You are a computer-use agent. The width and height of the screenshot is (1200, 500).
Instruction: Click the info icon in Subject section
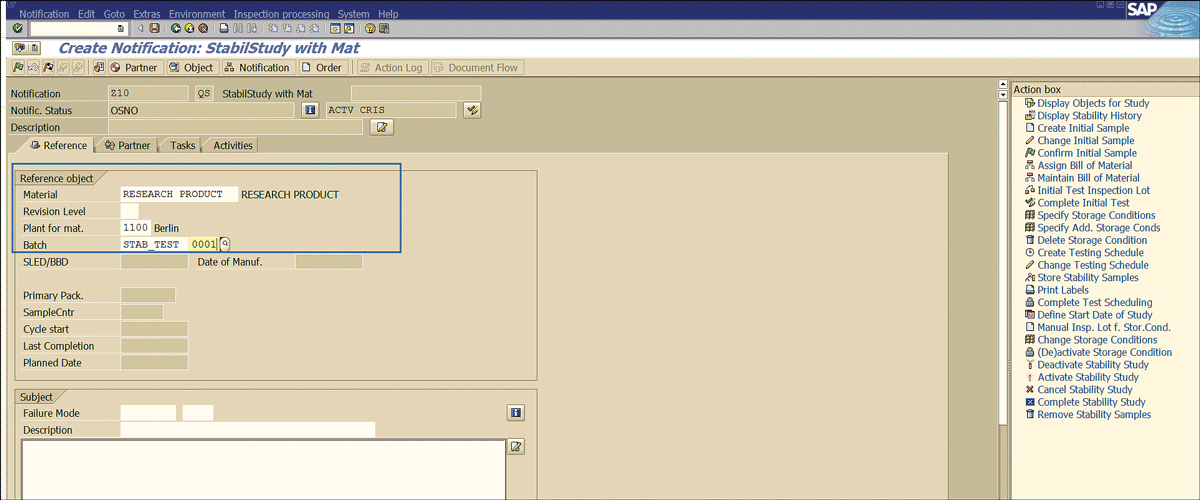515,413
